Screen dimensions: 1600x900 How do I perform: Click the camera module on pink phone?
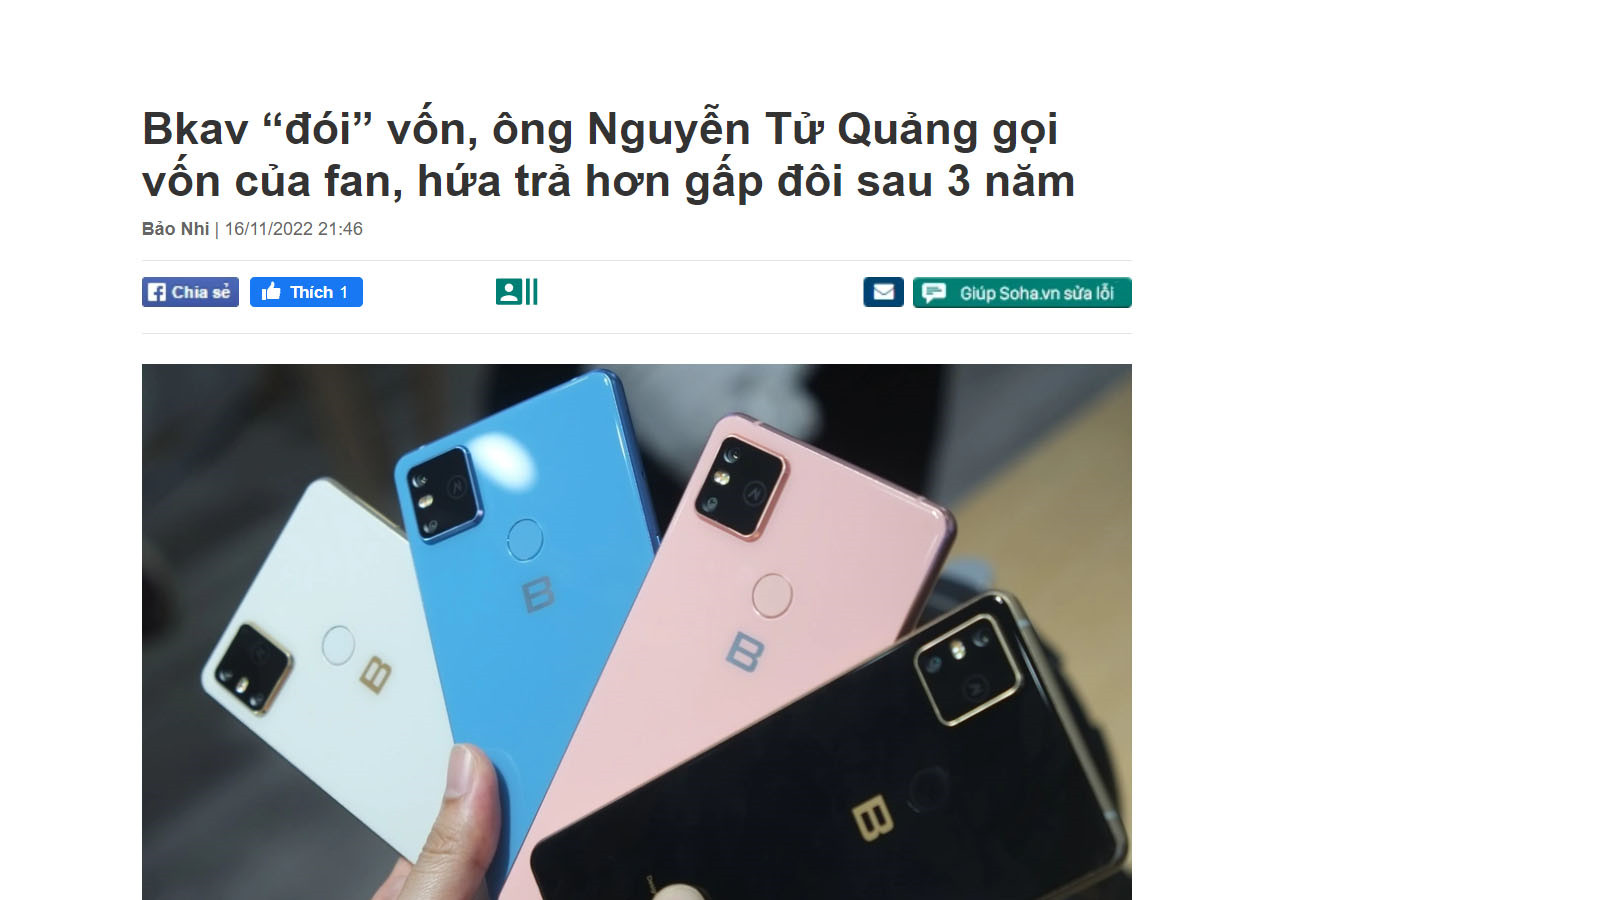[739, 488]
